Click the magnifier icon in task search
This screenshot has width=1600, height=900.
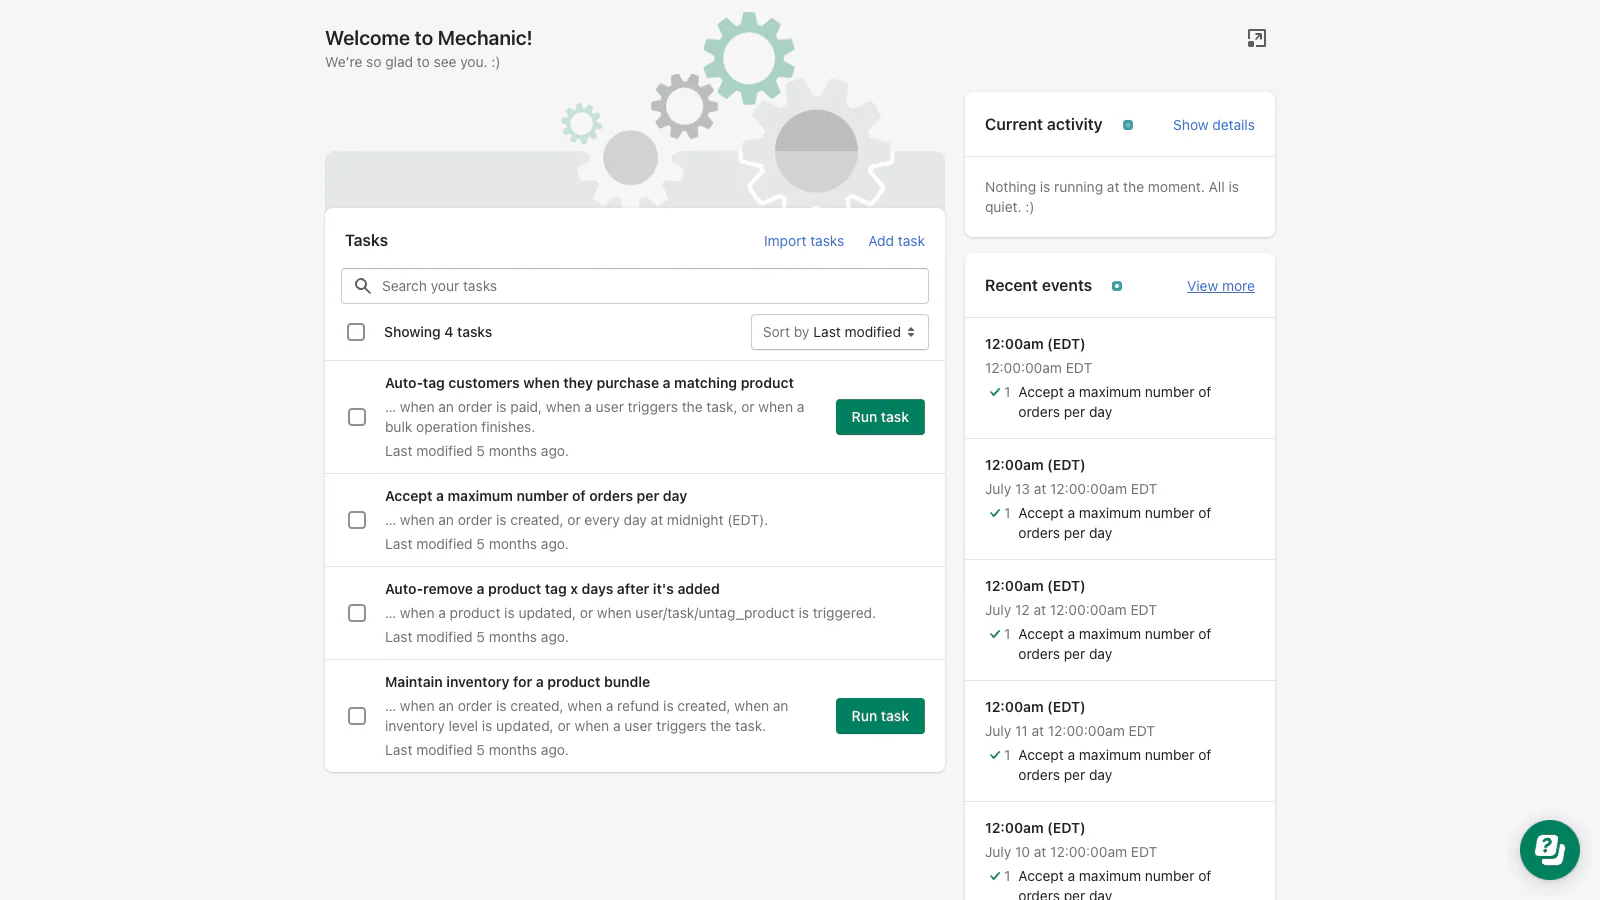coord(363,286)
